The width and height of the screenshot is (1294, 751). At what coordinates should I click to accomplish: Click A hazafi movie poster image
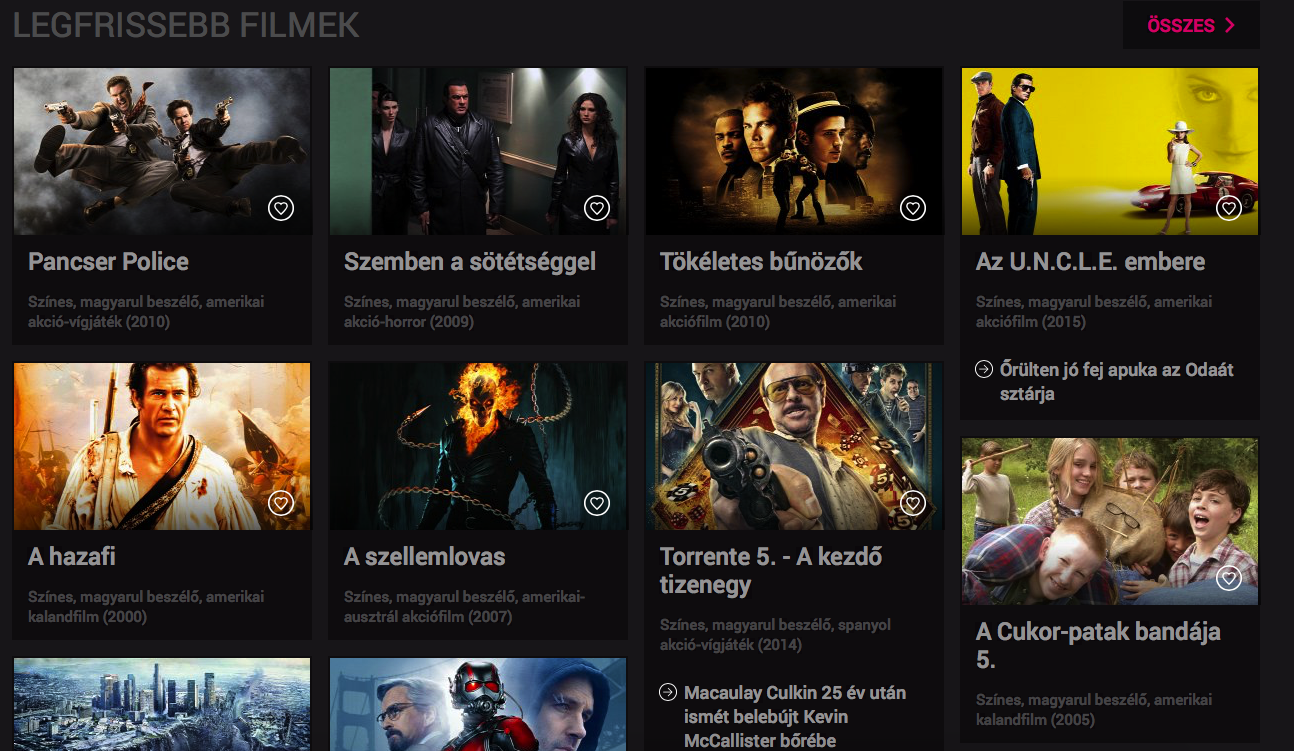pos(162,445)
